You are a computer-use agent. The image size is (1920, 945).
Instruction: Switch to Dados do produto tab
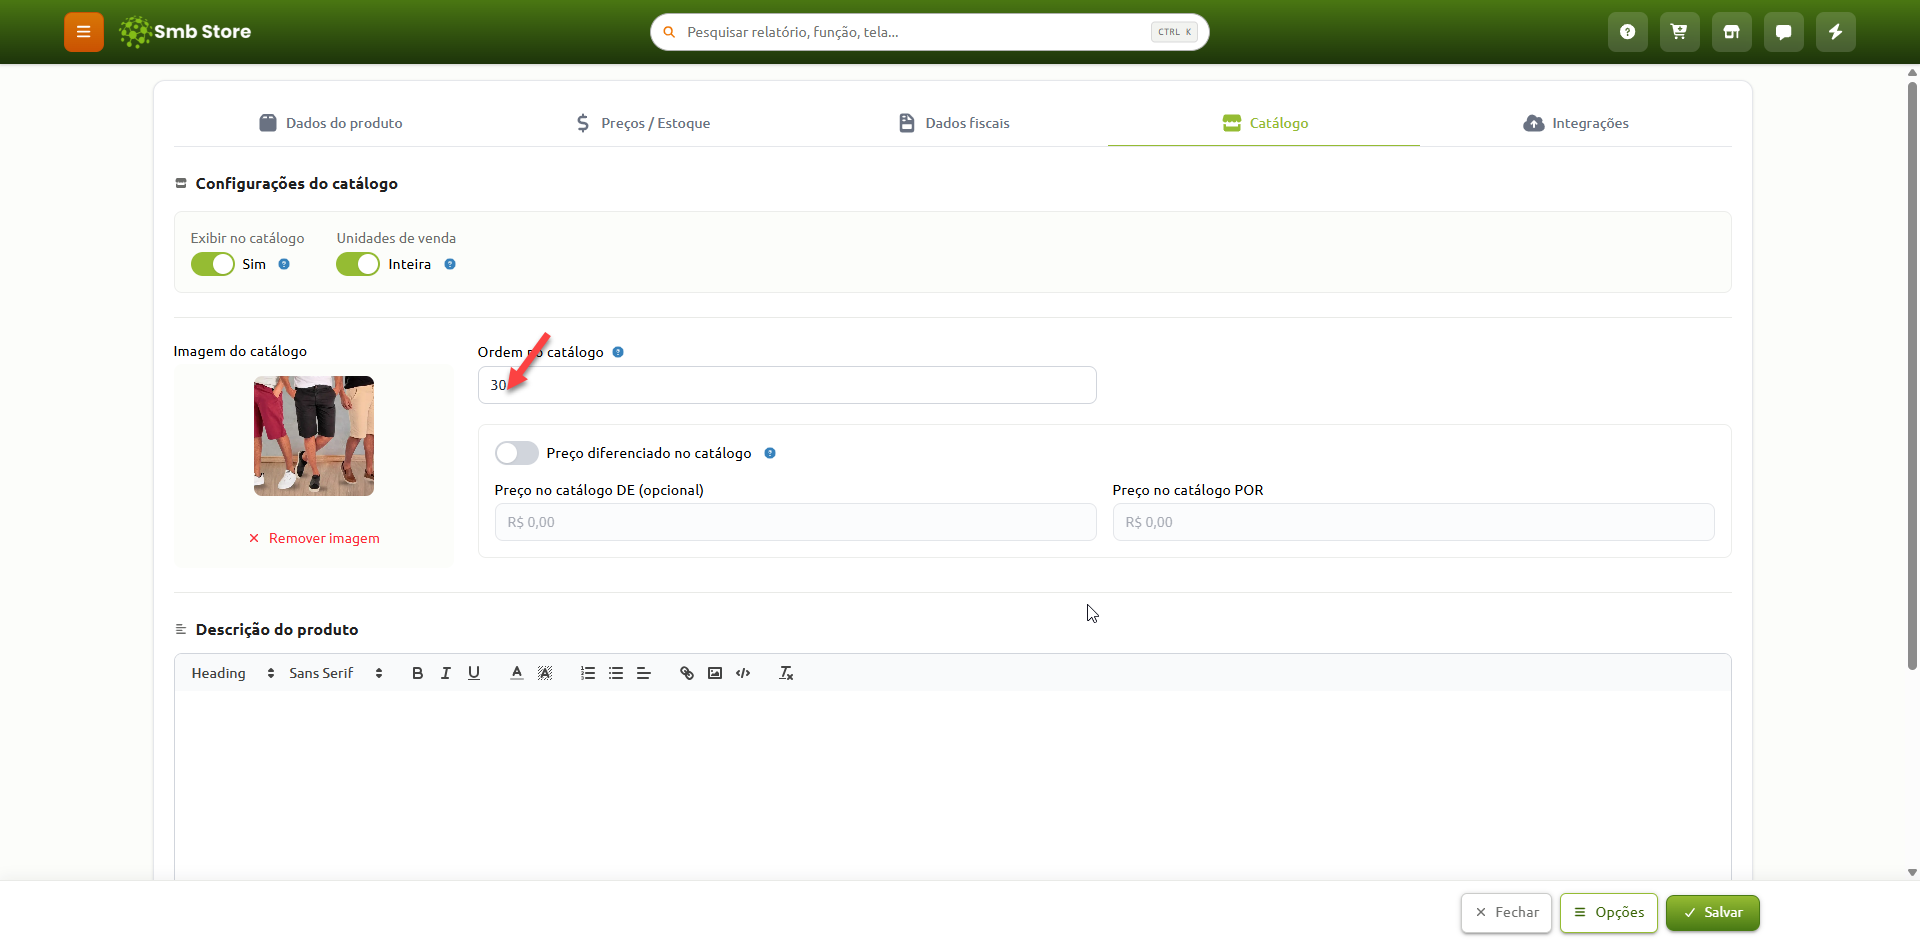pyautogui.click(x=330, y=123)
